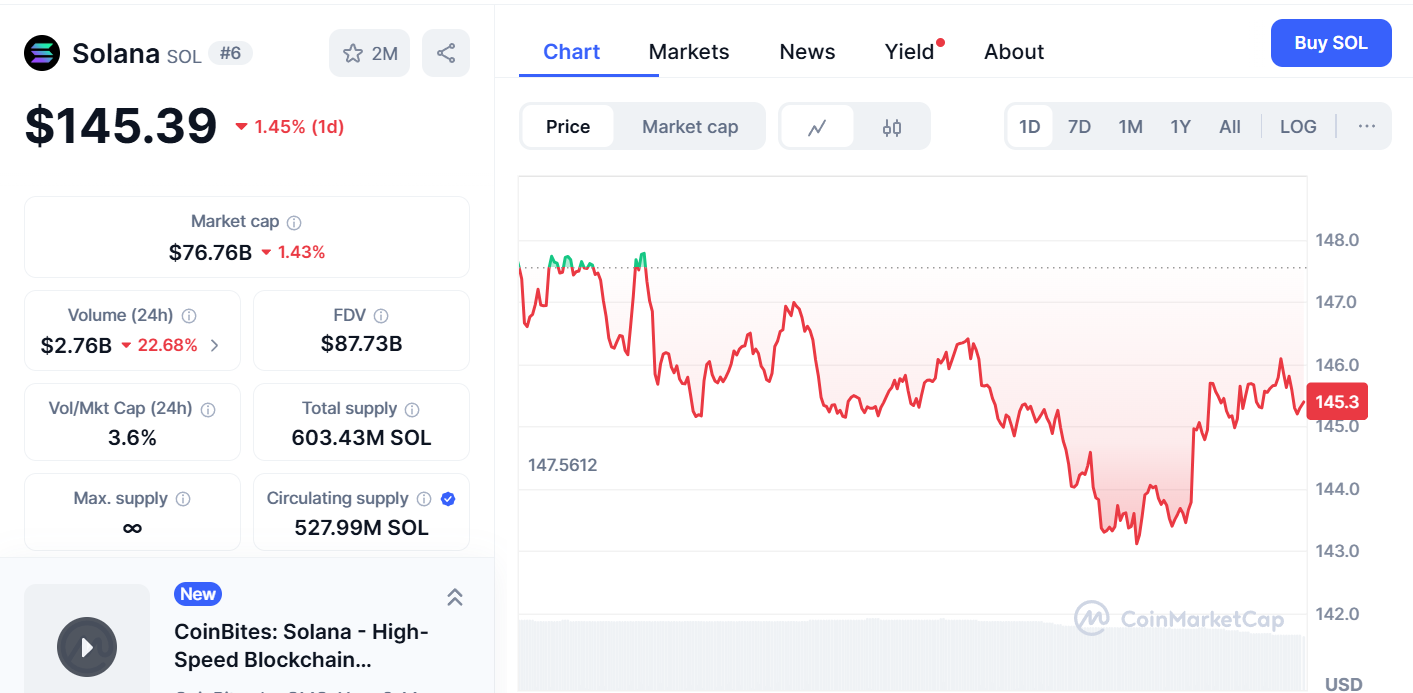Toggle LOG scale on chart
Screen dimensions: 1413x693
1298,127
